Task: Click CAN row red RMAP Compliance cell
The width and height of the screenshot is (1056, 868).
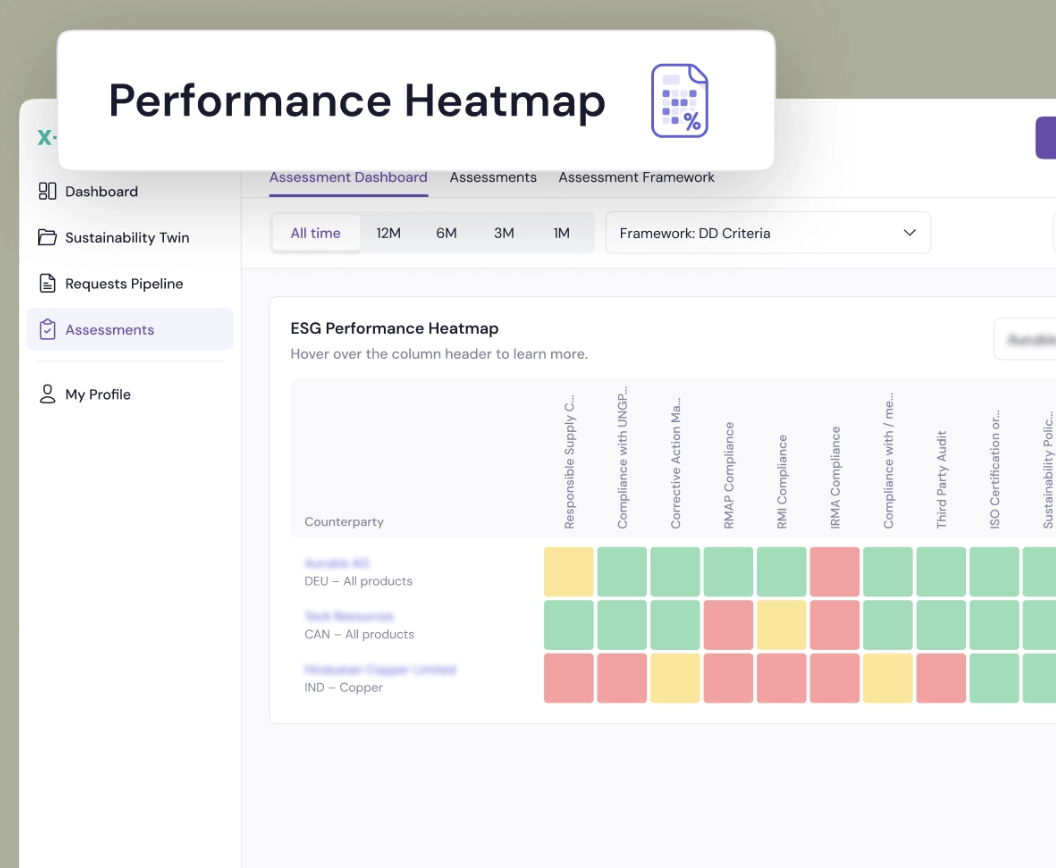Action: click(x=729, y=625)
